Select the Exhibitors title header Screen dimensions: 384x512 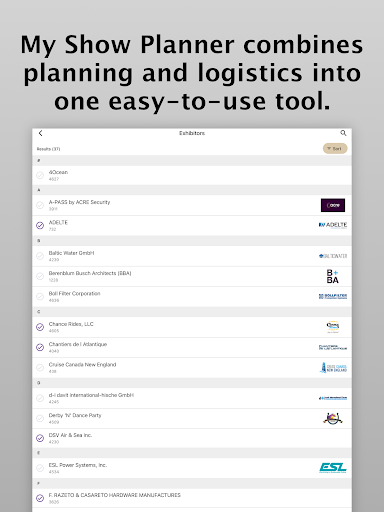point(192,133)
